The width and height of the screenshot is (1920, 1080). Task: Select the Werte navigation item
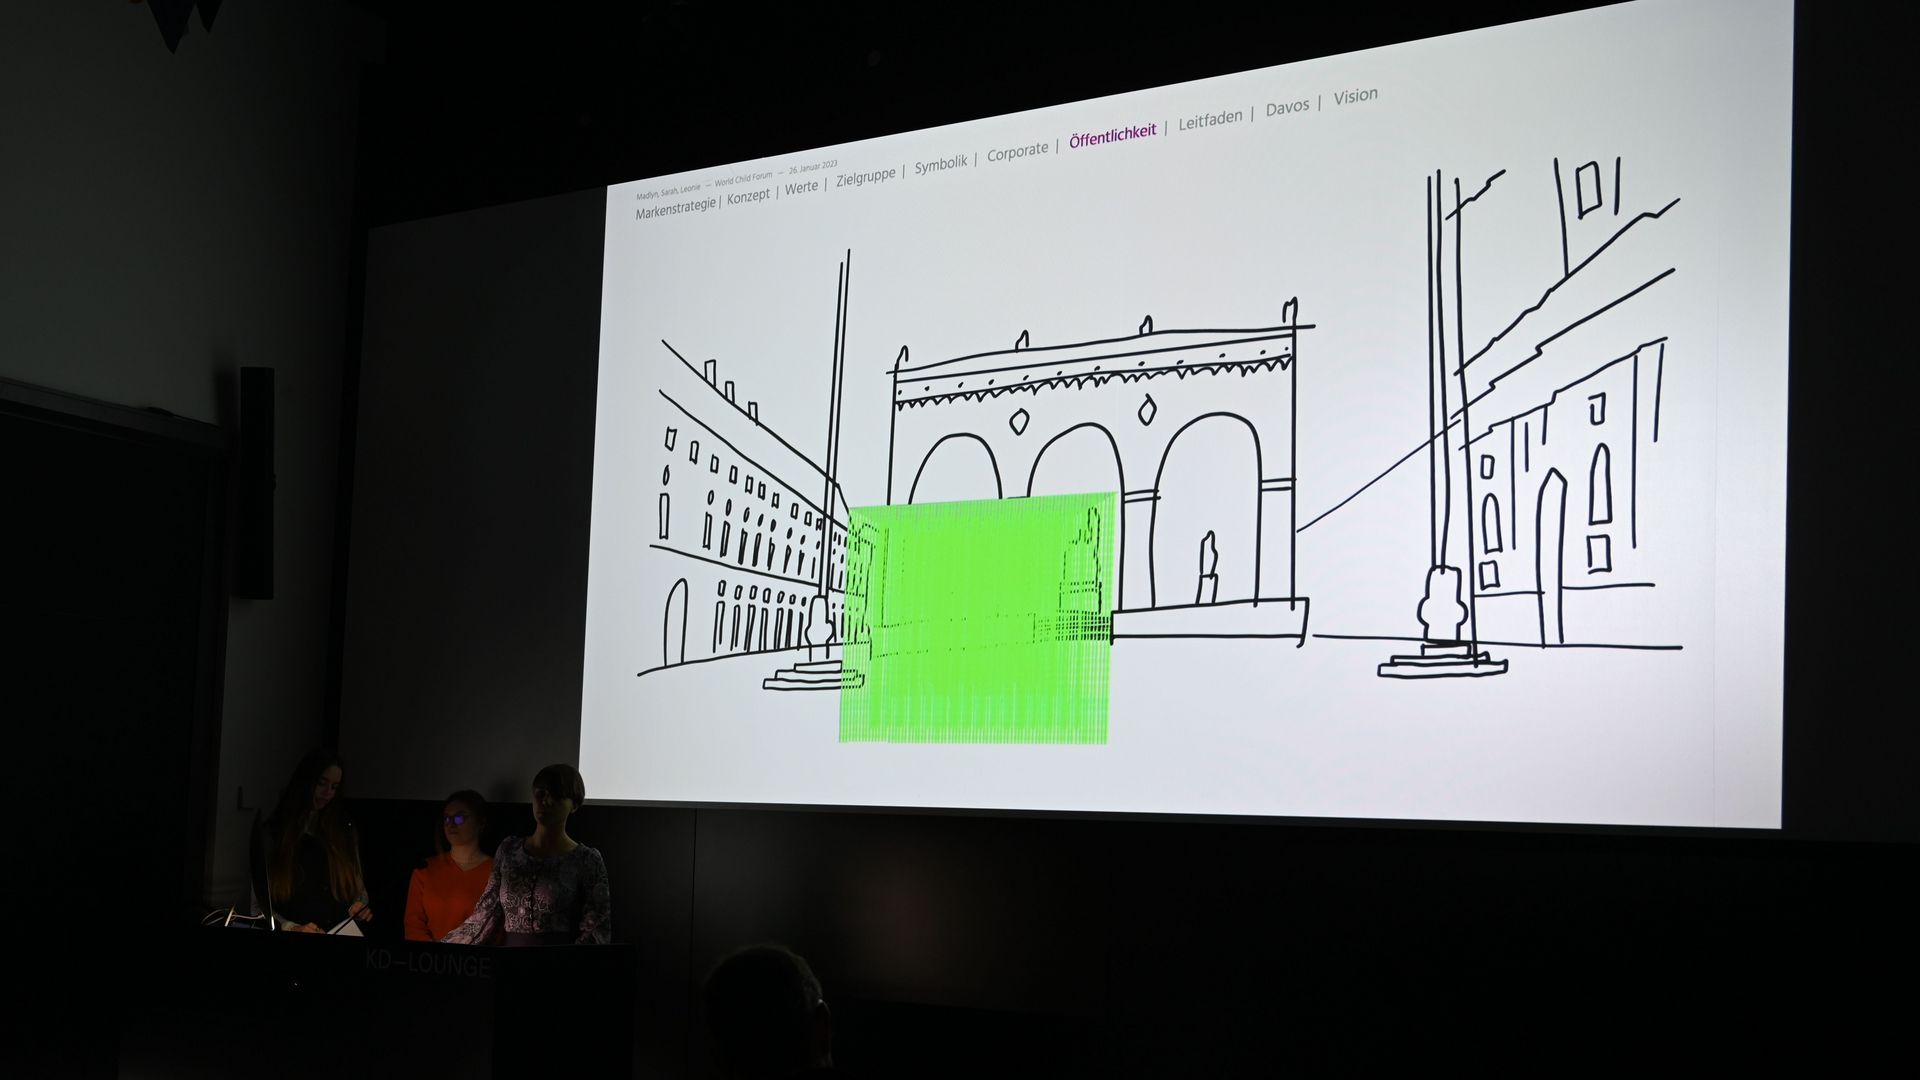point(801,187)
